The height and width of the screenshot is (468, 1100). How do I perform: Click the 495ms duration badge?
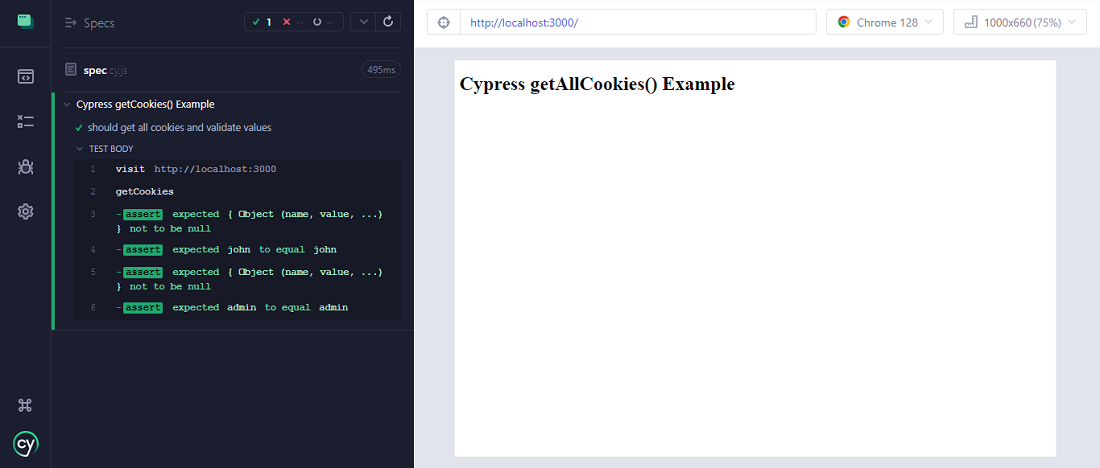(x=381, y=69)
